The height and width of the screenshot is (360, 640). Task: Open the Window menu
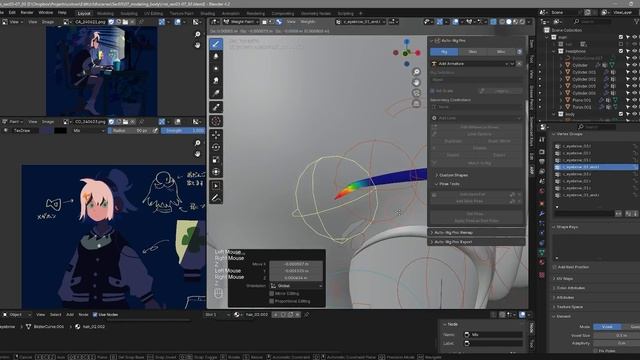(46, 13)
